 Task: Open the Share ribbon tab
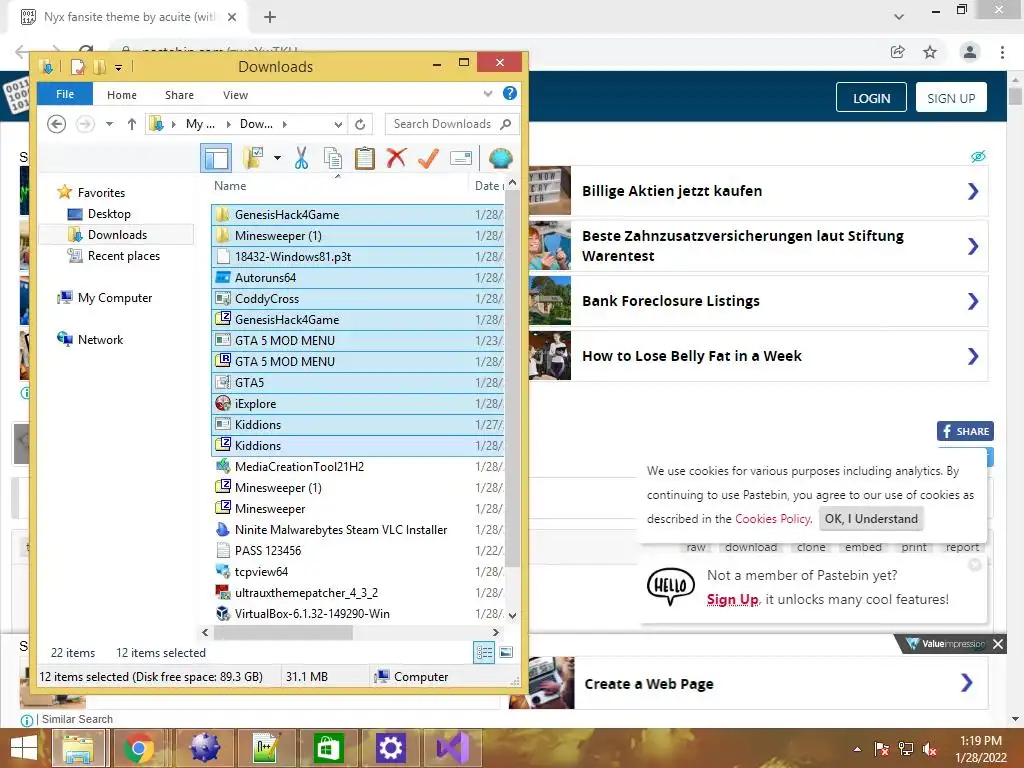179,95
